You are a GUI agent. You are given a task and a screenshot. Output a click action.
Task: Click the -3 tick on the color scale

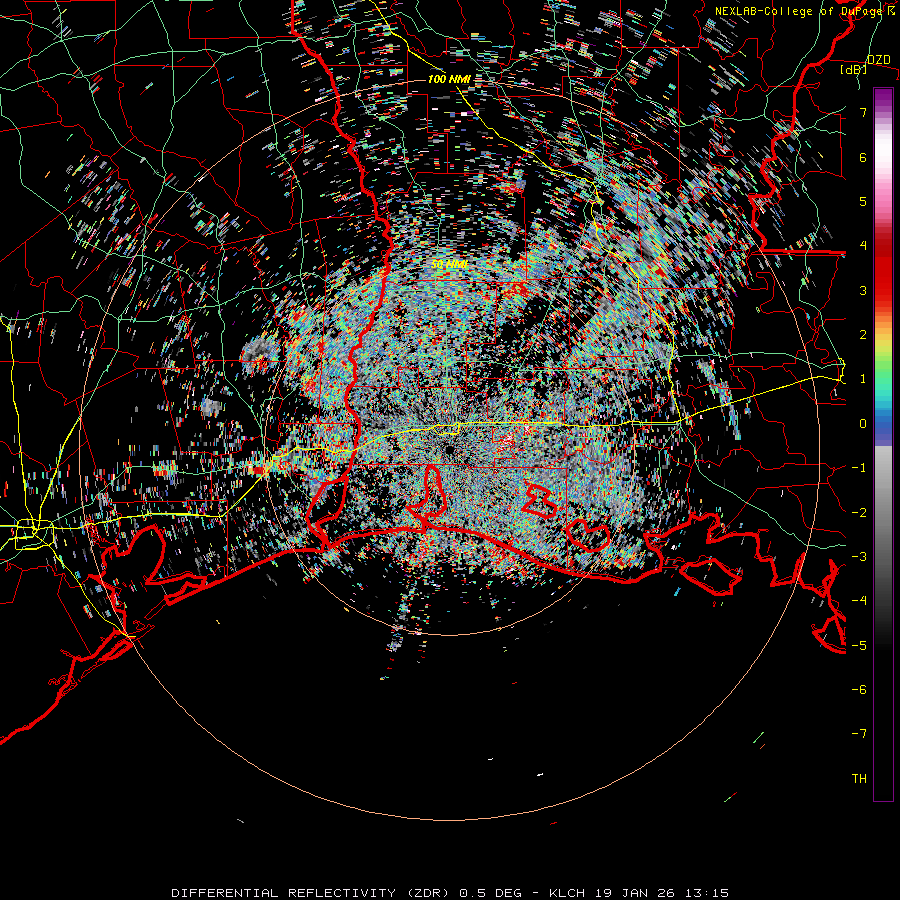pyautogui.click(x=859, y=557)
